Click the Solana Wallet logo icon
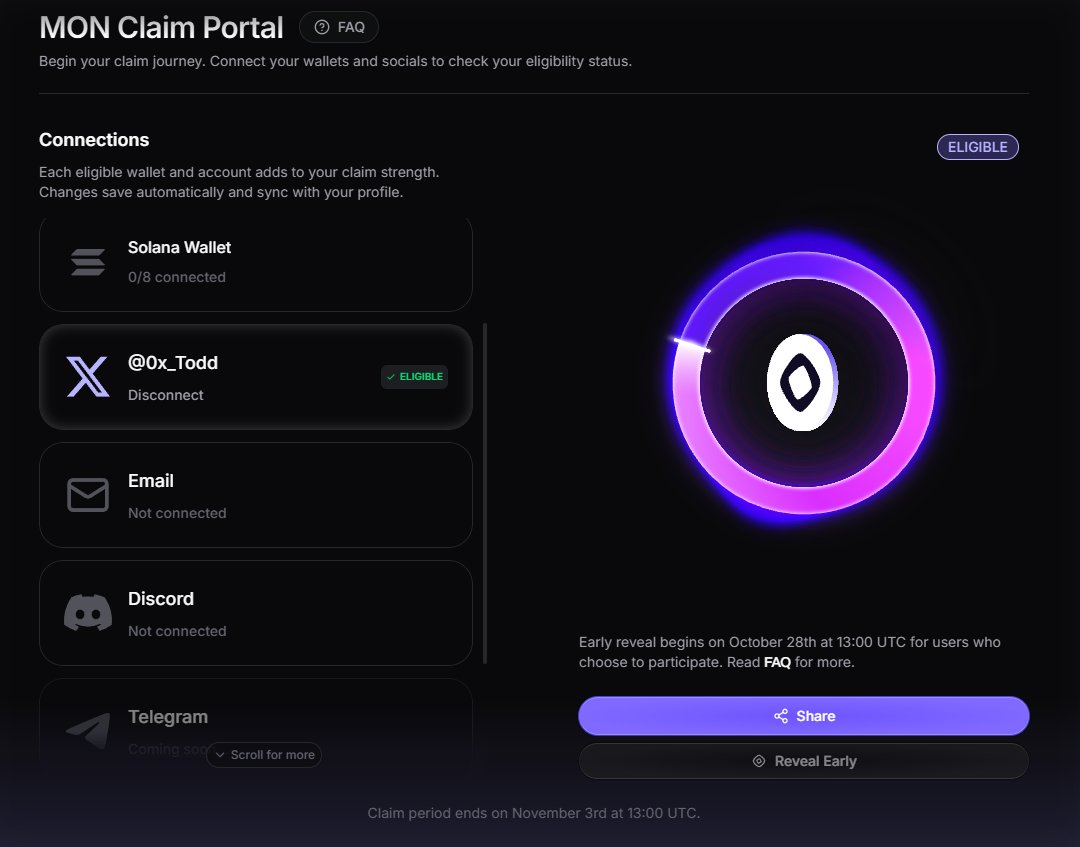 88,262
